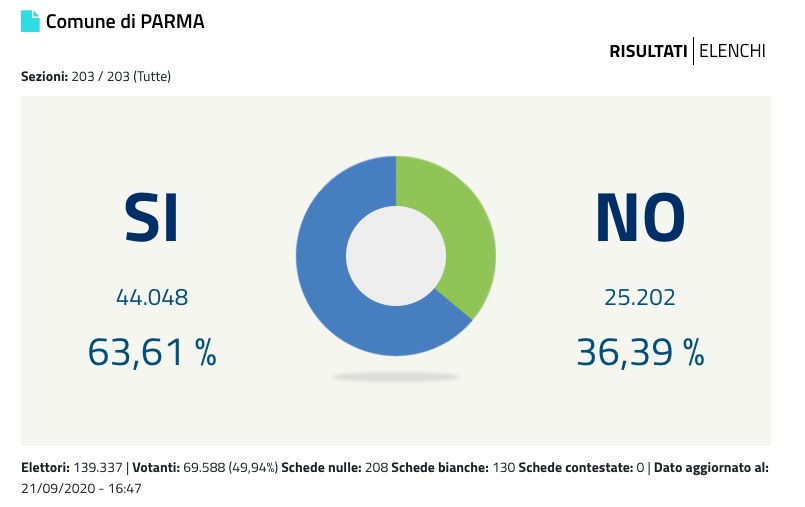
Task: Click the 36,39 % NO percentage
Action: click(x=640, y=351)
